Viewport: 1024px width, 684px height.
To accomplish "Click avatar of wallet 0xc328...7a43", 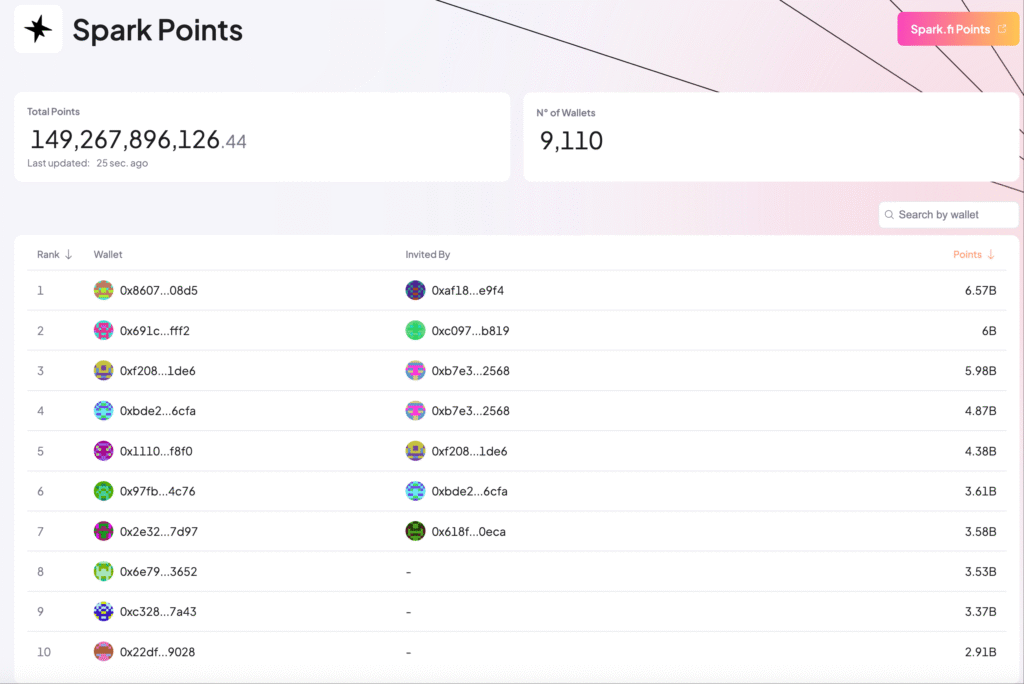I will pyautogui.click(x=103, y=611).
